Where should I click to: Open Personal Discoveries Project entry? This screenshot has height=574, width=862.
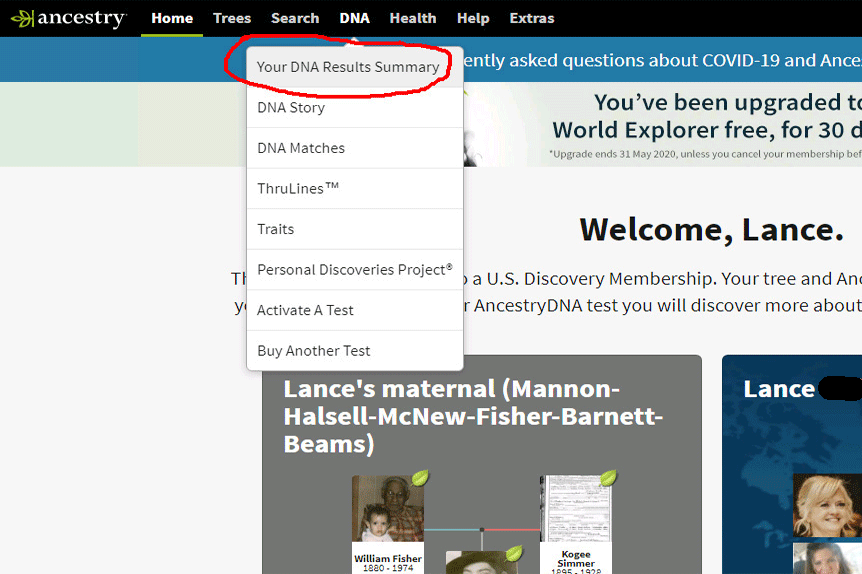[355, 270]
